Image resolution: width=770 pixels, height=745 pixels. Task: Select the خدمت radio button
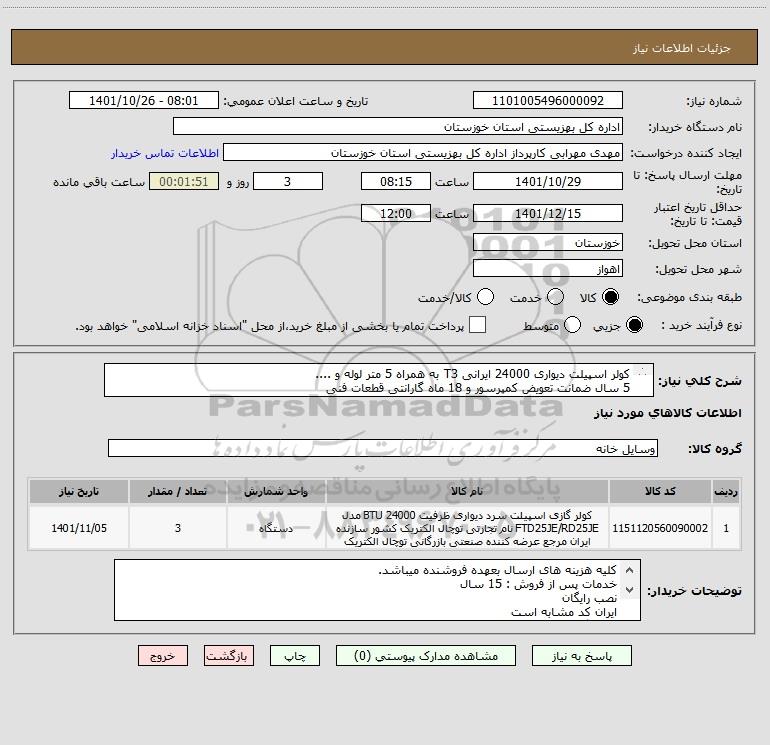tap(555, 297)
